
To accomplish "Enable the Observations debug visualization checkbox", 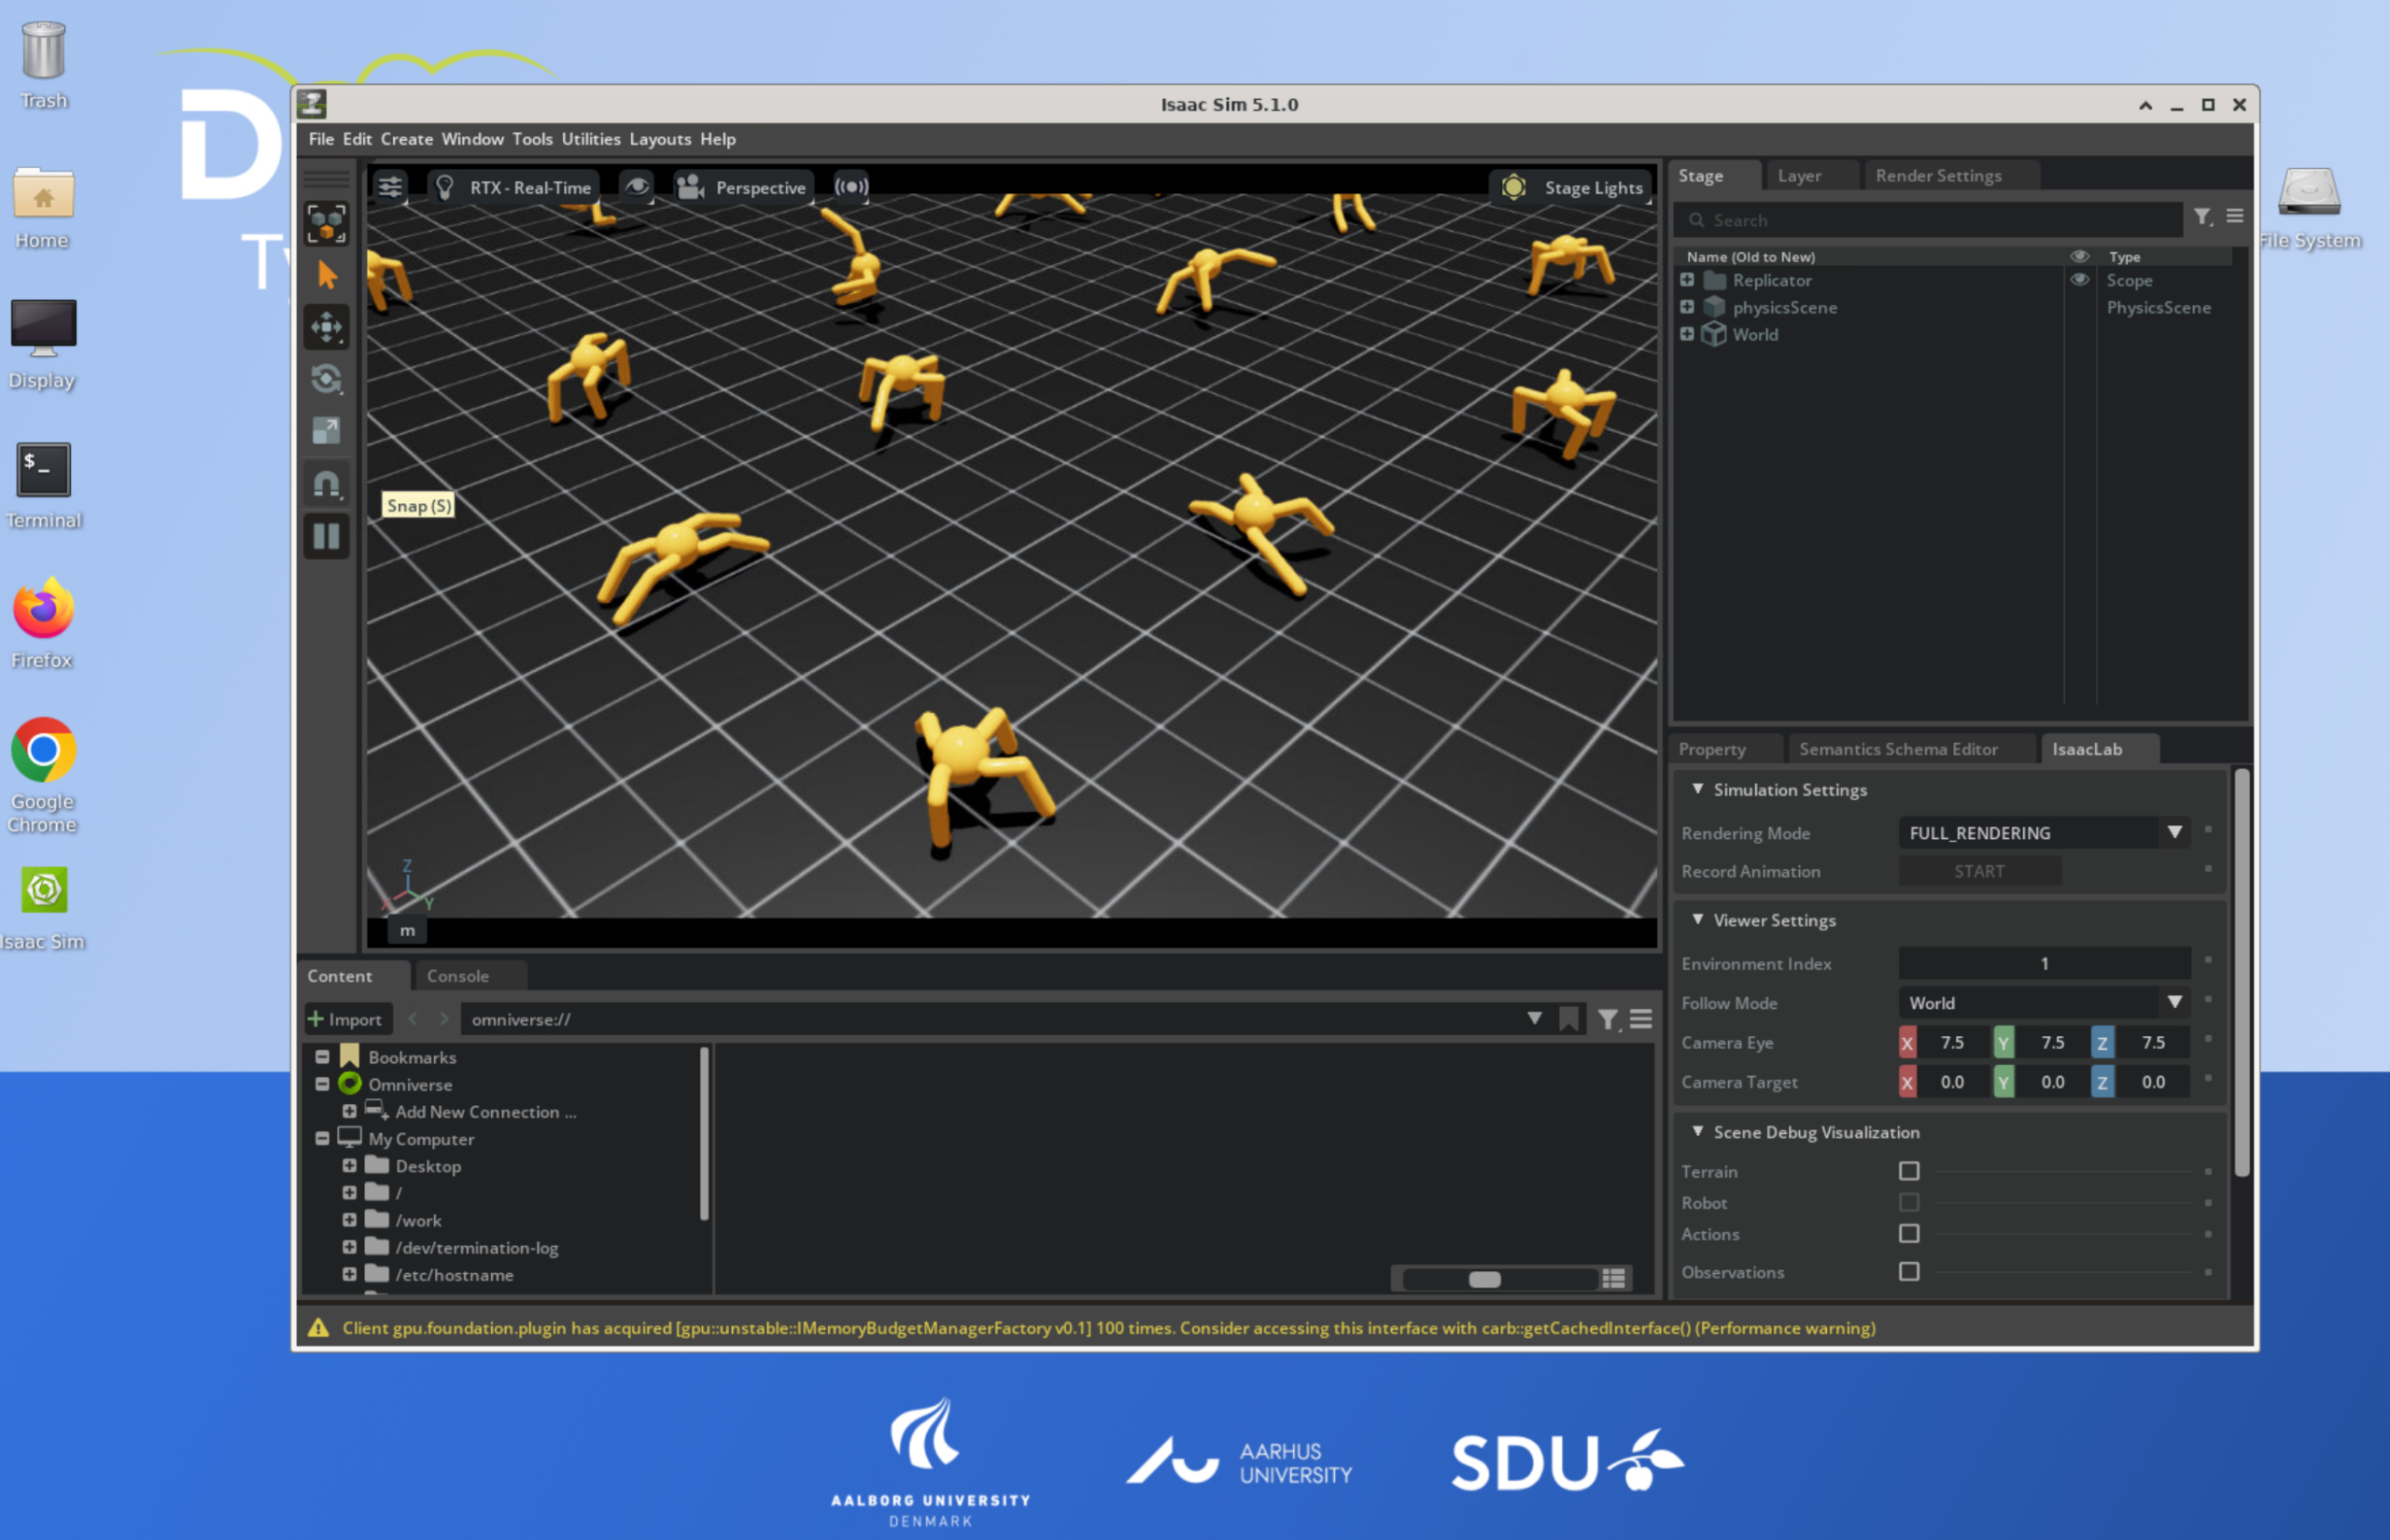I will (1908, 1272).
